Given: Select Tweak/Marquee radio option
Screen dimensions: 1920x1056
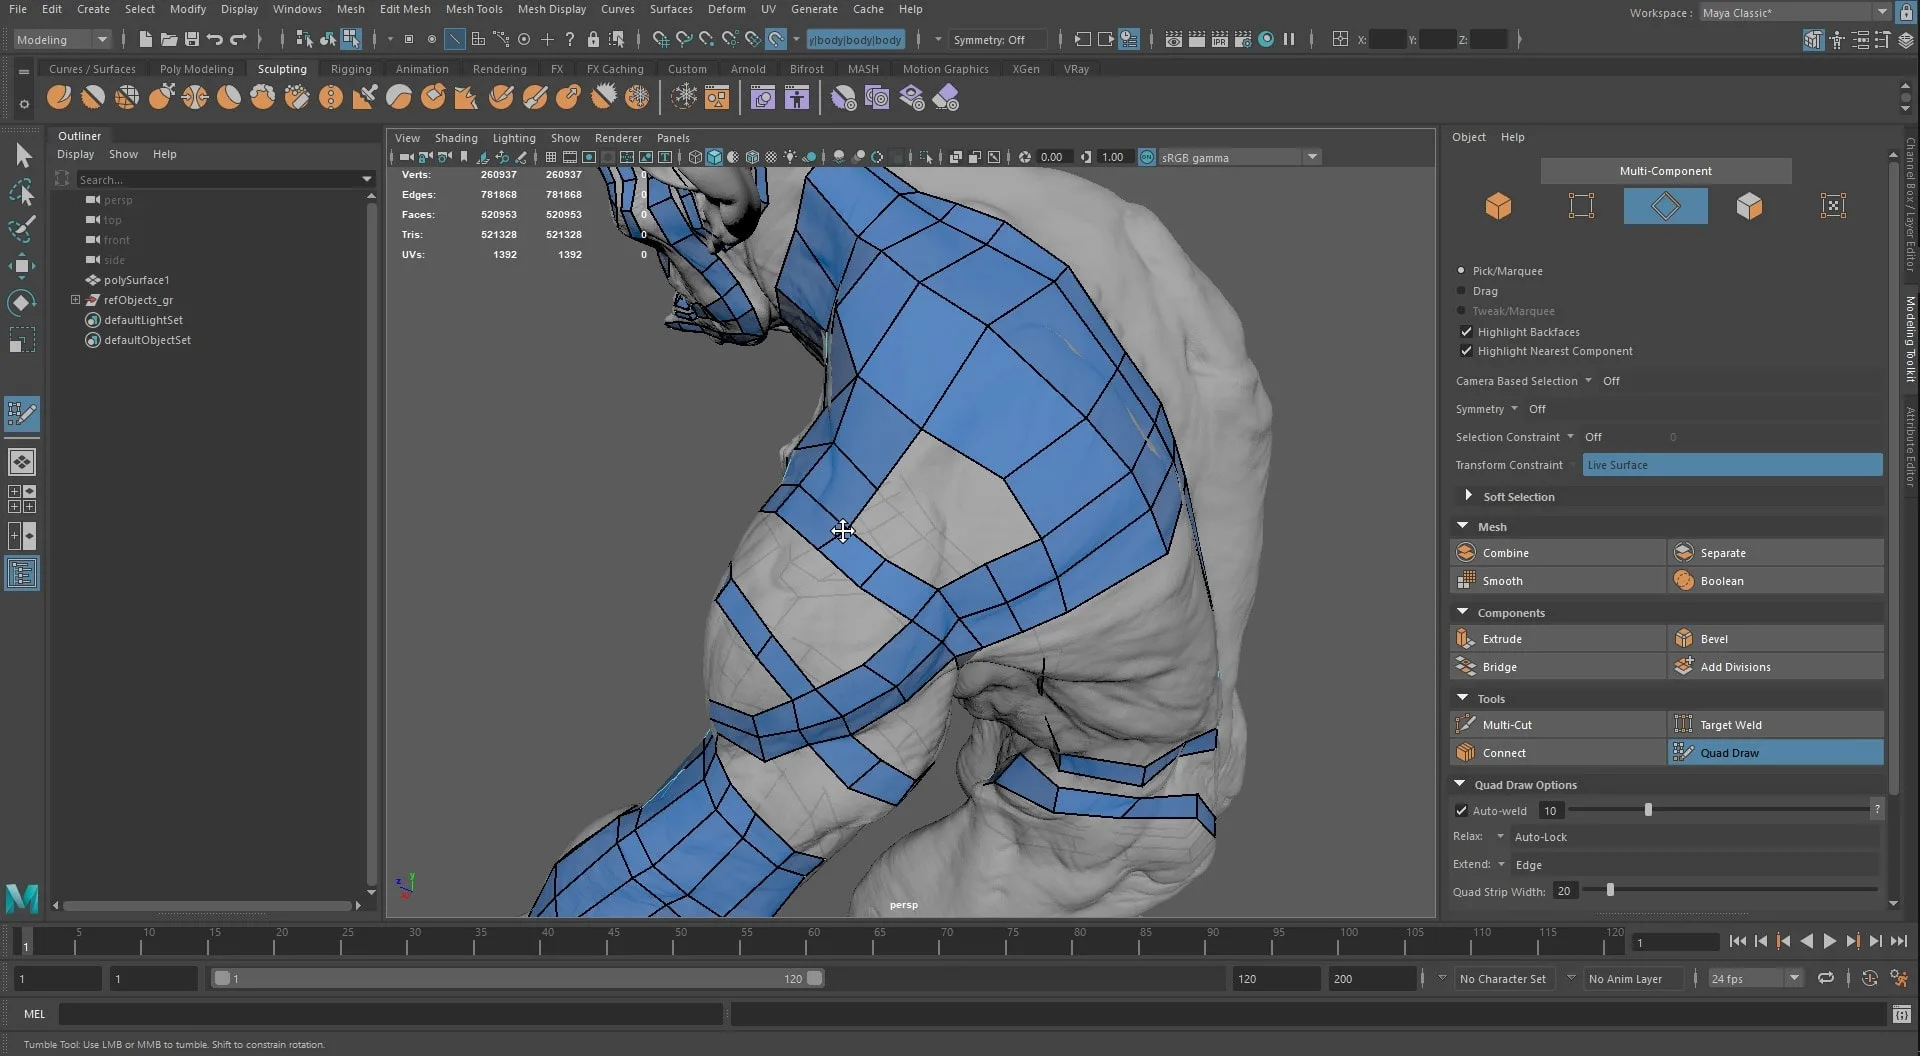Looking at the screenshot, I should (1461, 311).
